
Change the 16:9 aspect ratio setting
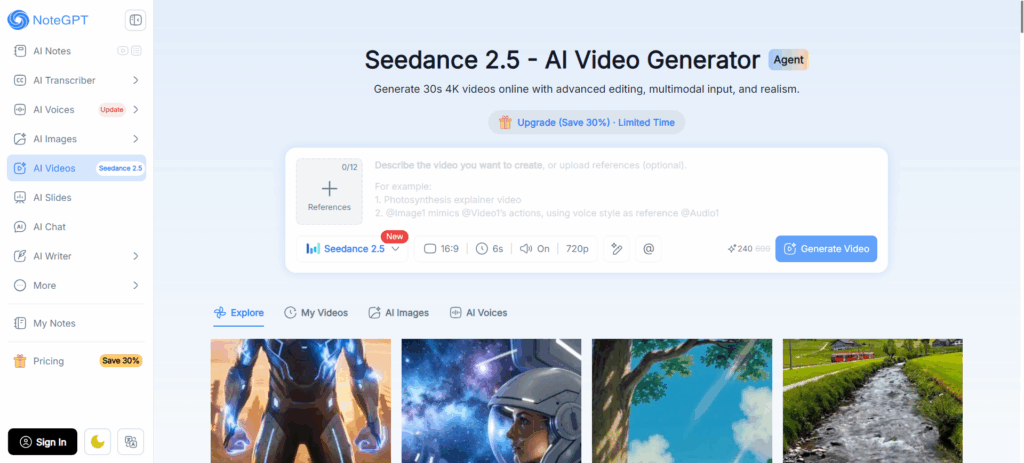click(x=441, y=249)
